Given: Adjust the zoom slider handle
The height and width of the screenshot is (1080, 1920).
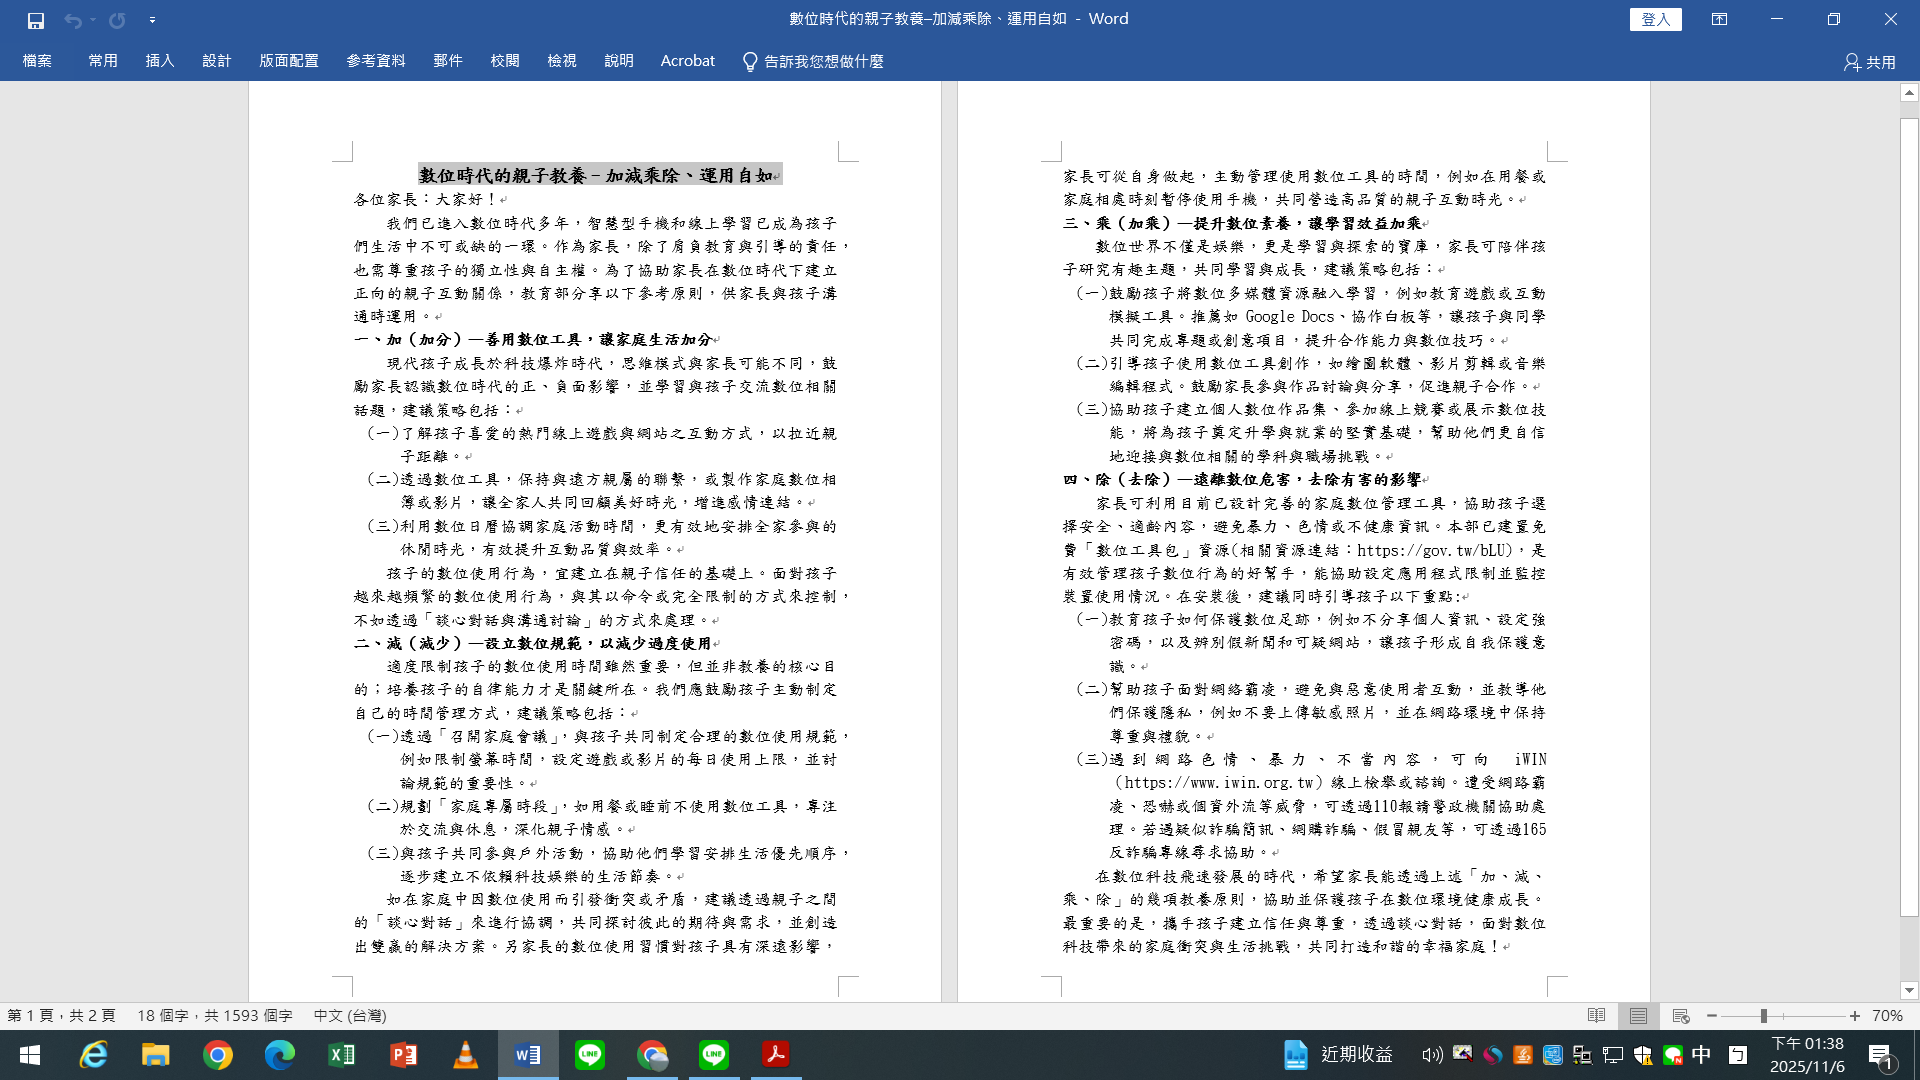Looking at the screenshot, I should click(1764, 1015).
